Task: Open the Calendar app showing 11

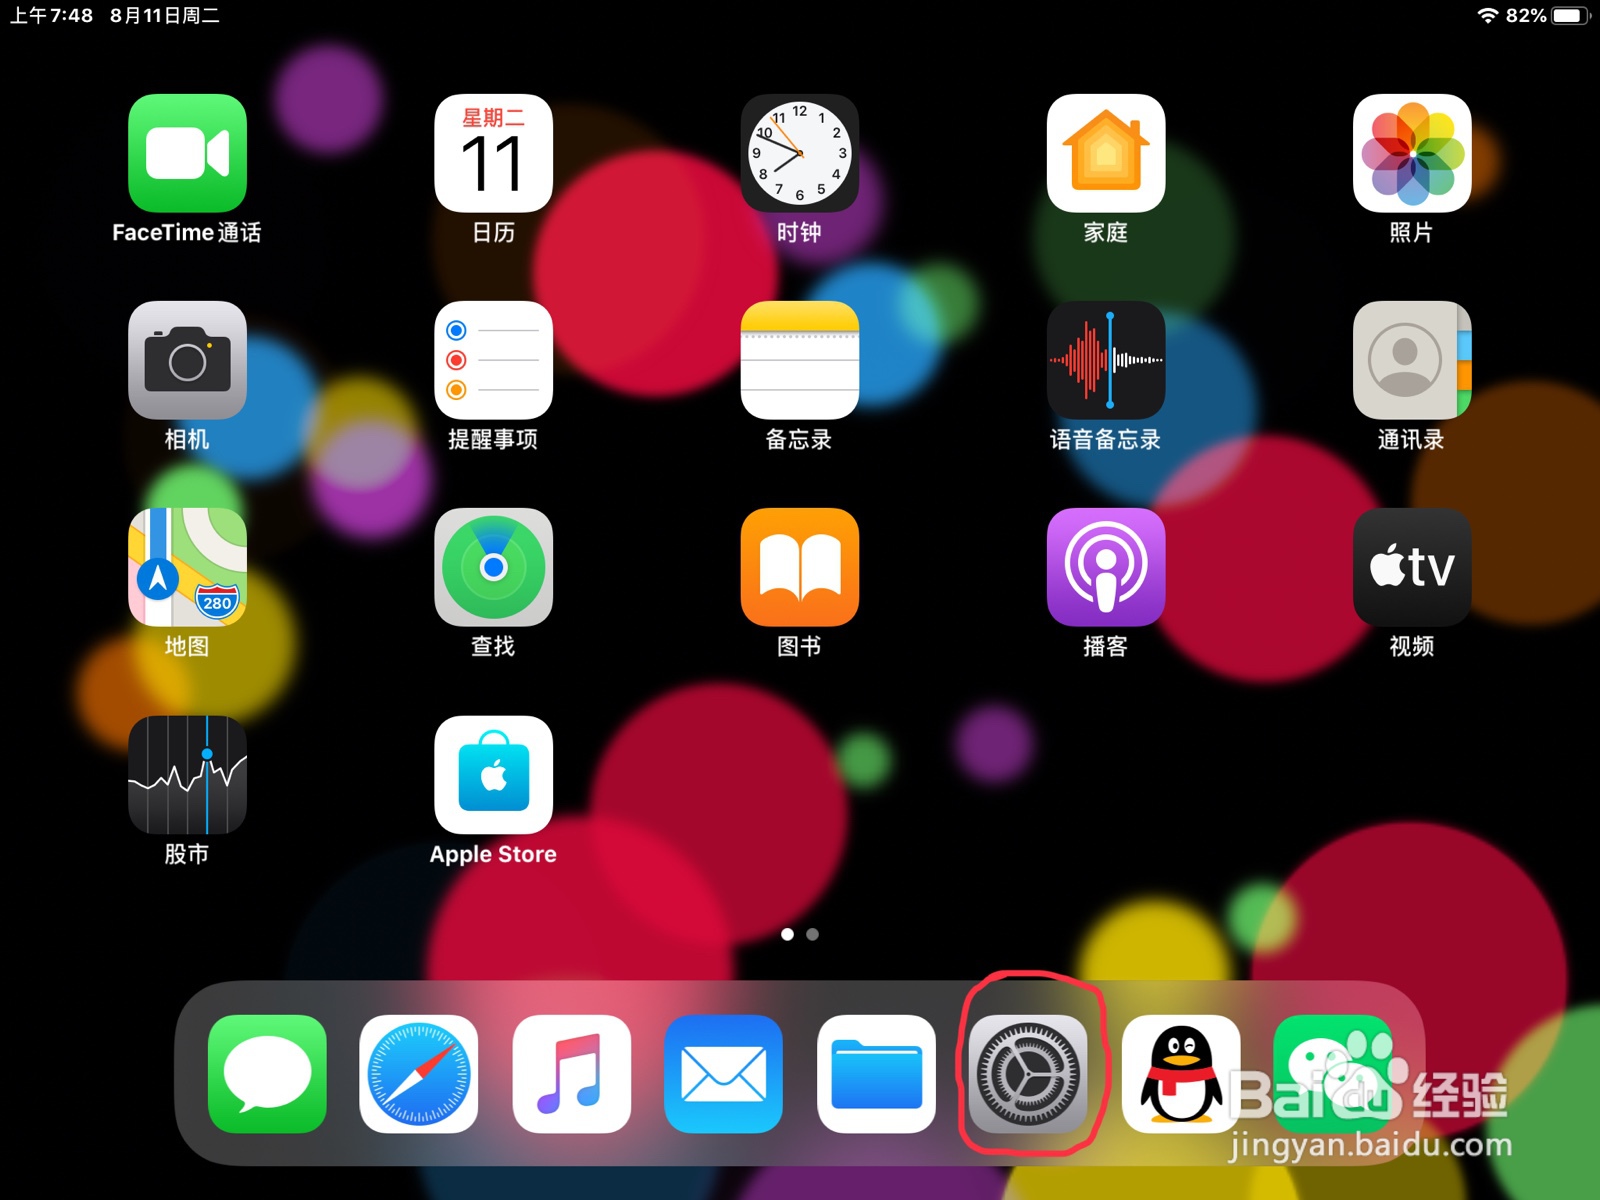Action: (493, 153)
